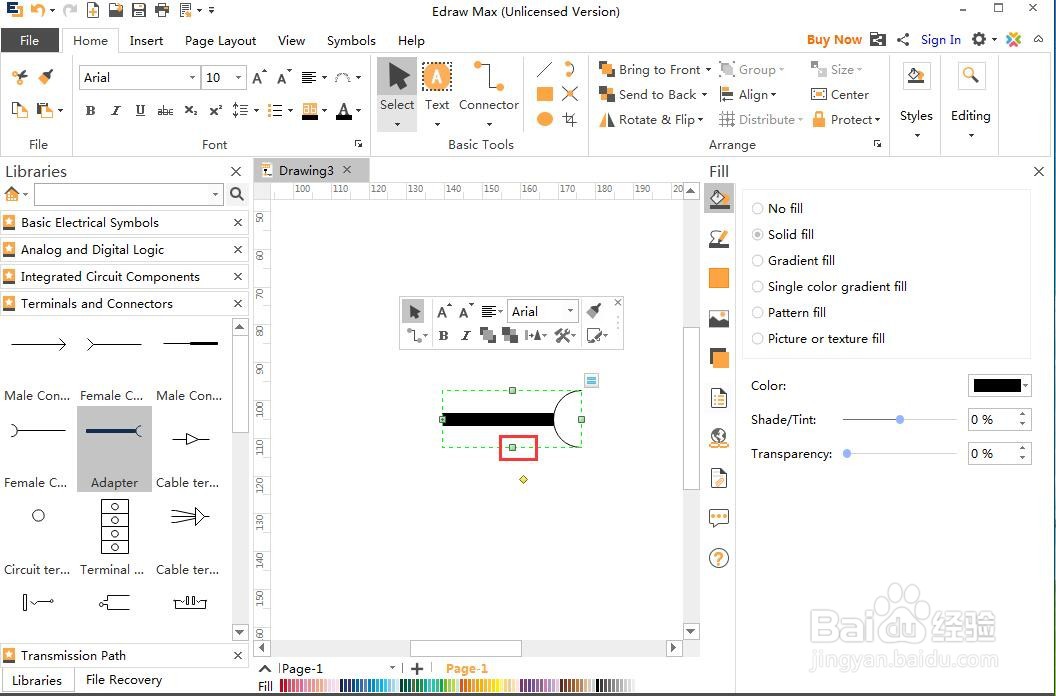Select the ellipse shape tool
The image size is (1056, 696).
click(545, 119)
